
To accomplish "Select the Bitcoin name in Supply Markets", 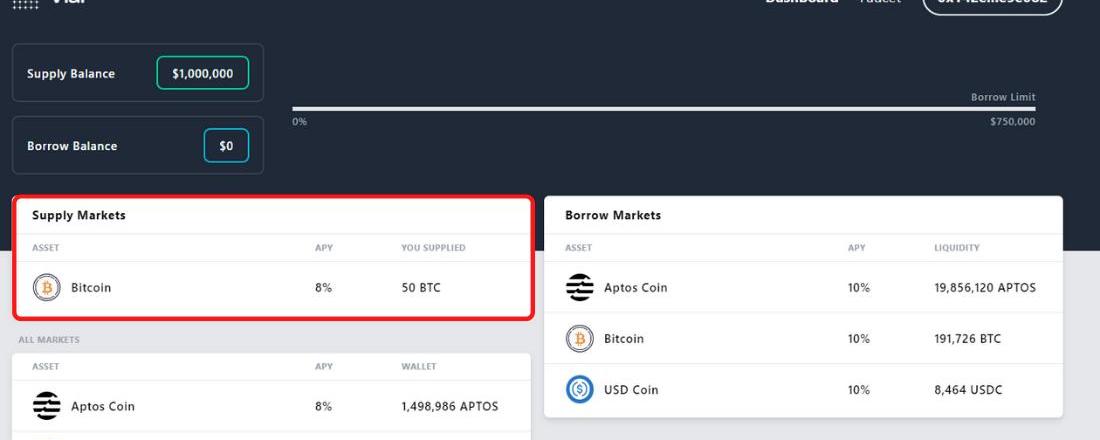I will point(91,288).
